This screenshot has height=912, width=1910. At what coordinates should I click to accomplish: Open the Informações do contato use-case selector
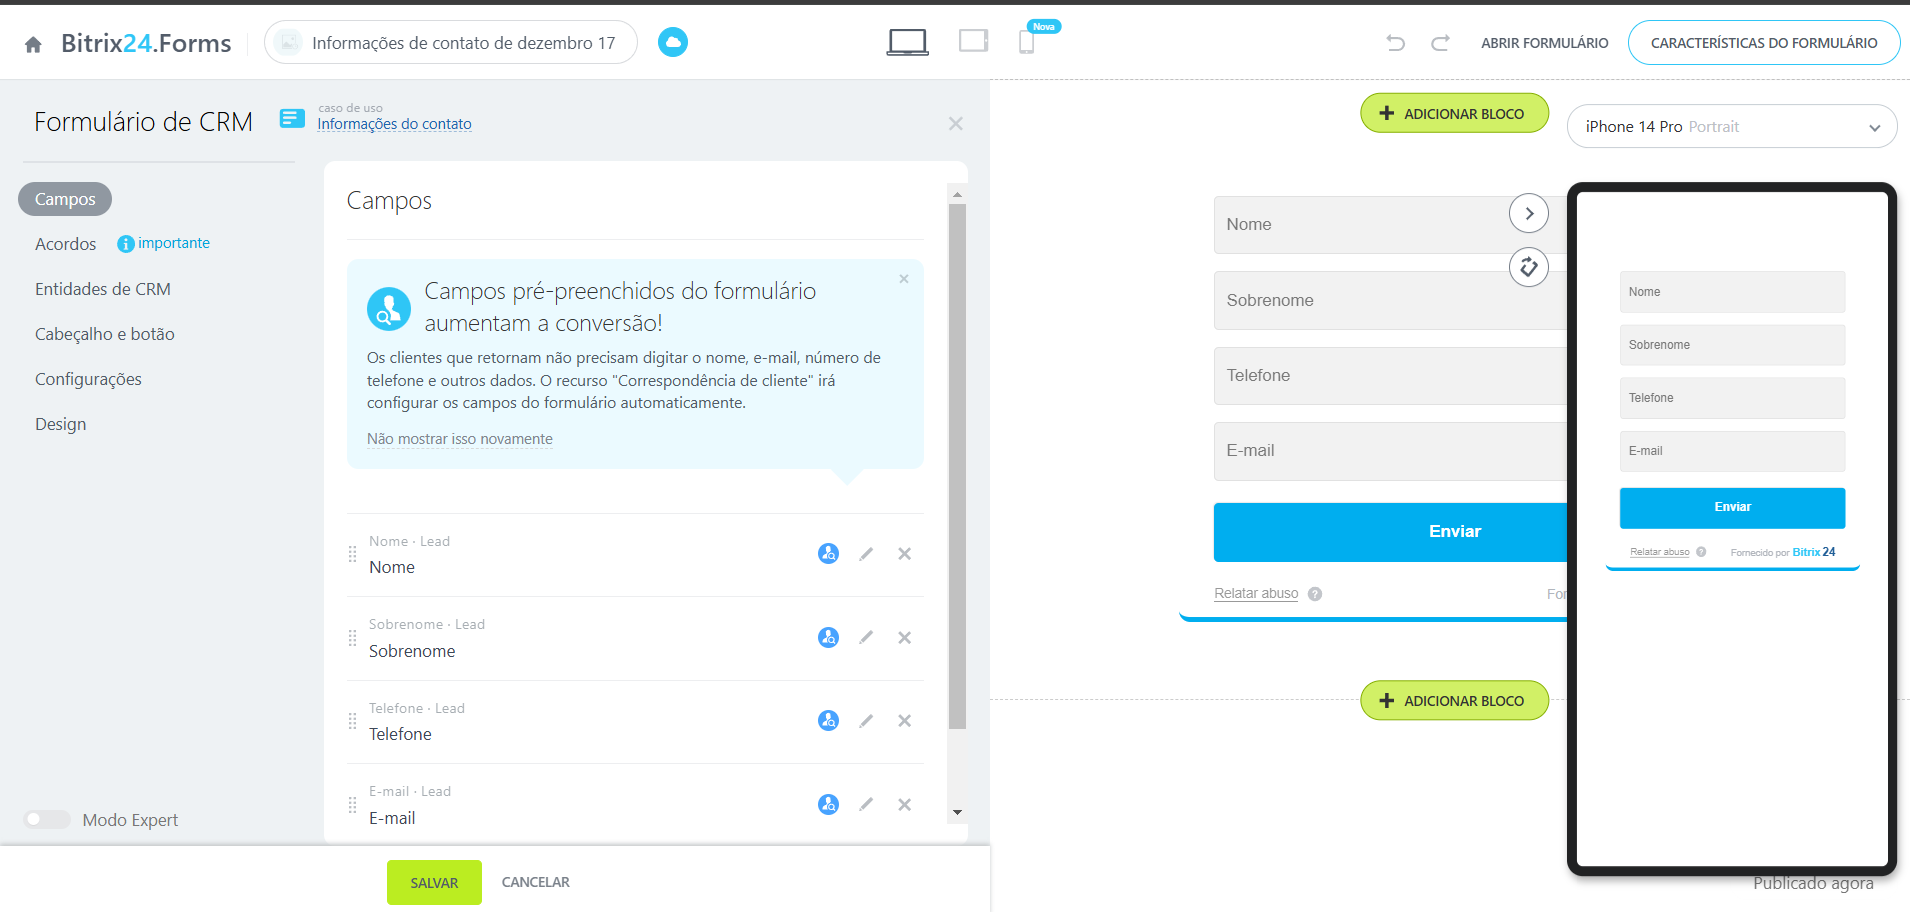(x=394, y=124)
